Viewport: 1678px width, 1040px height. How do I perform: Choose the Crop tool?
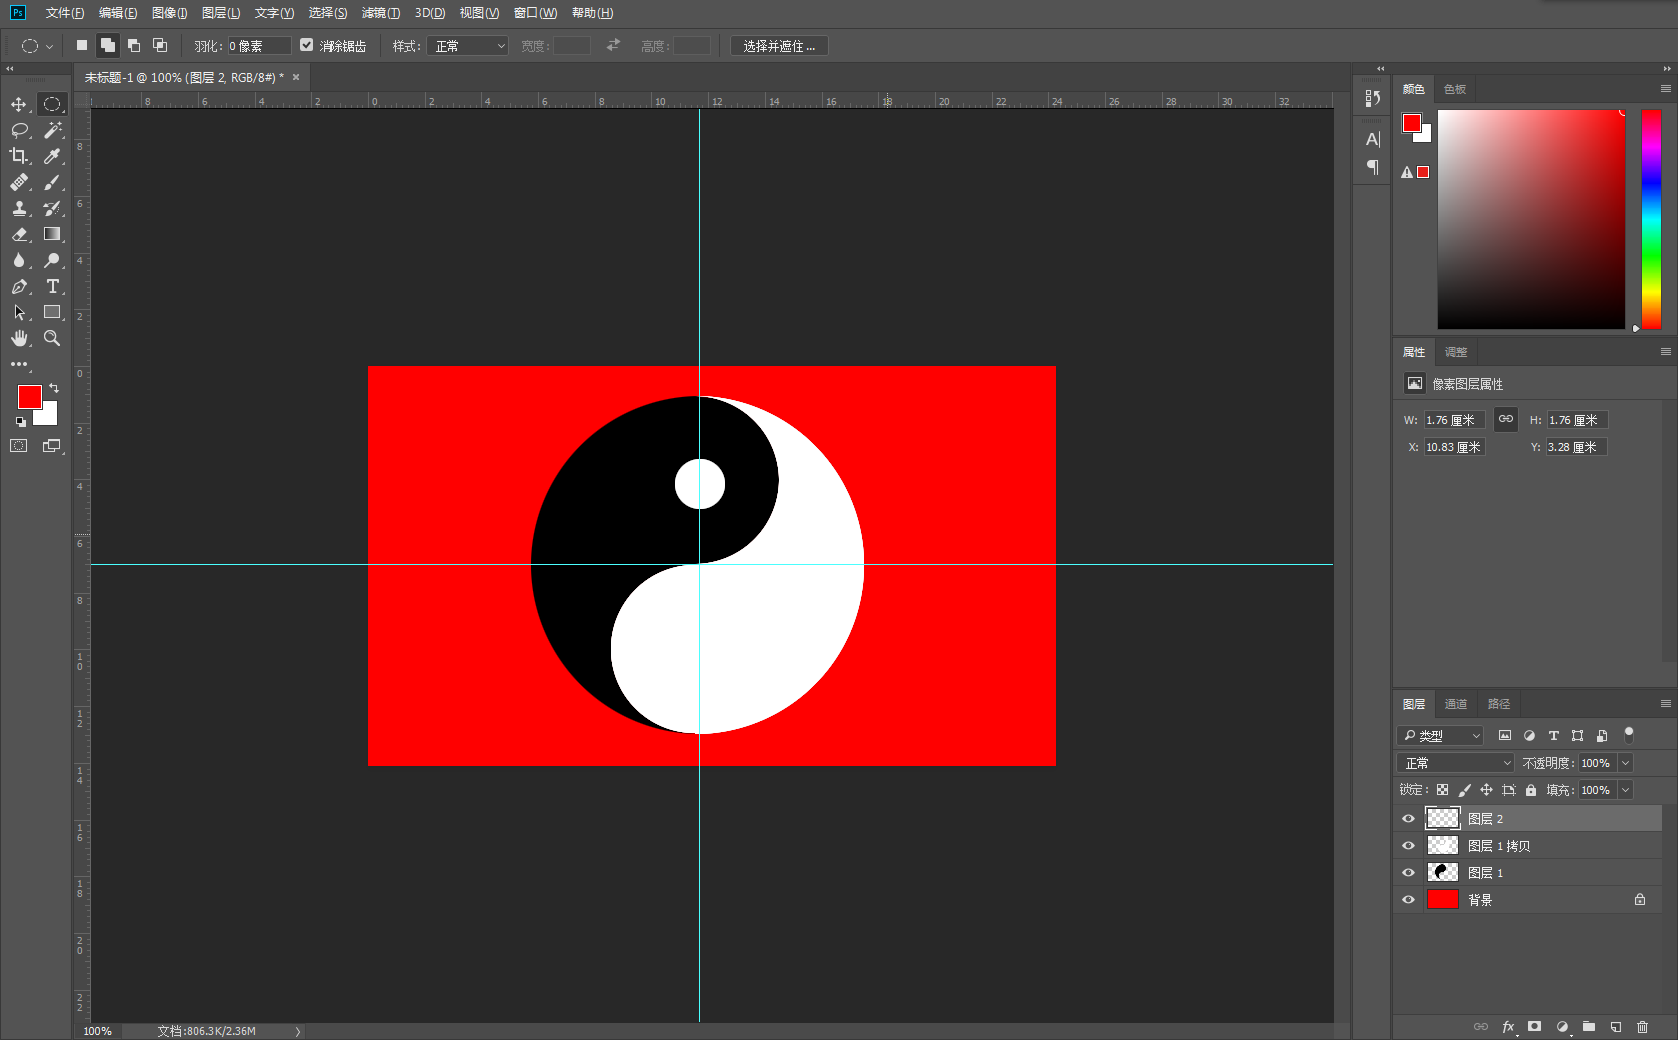[19, 156]
